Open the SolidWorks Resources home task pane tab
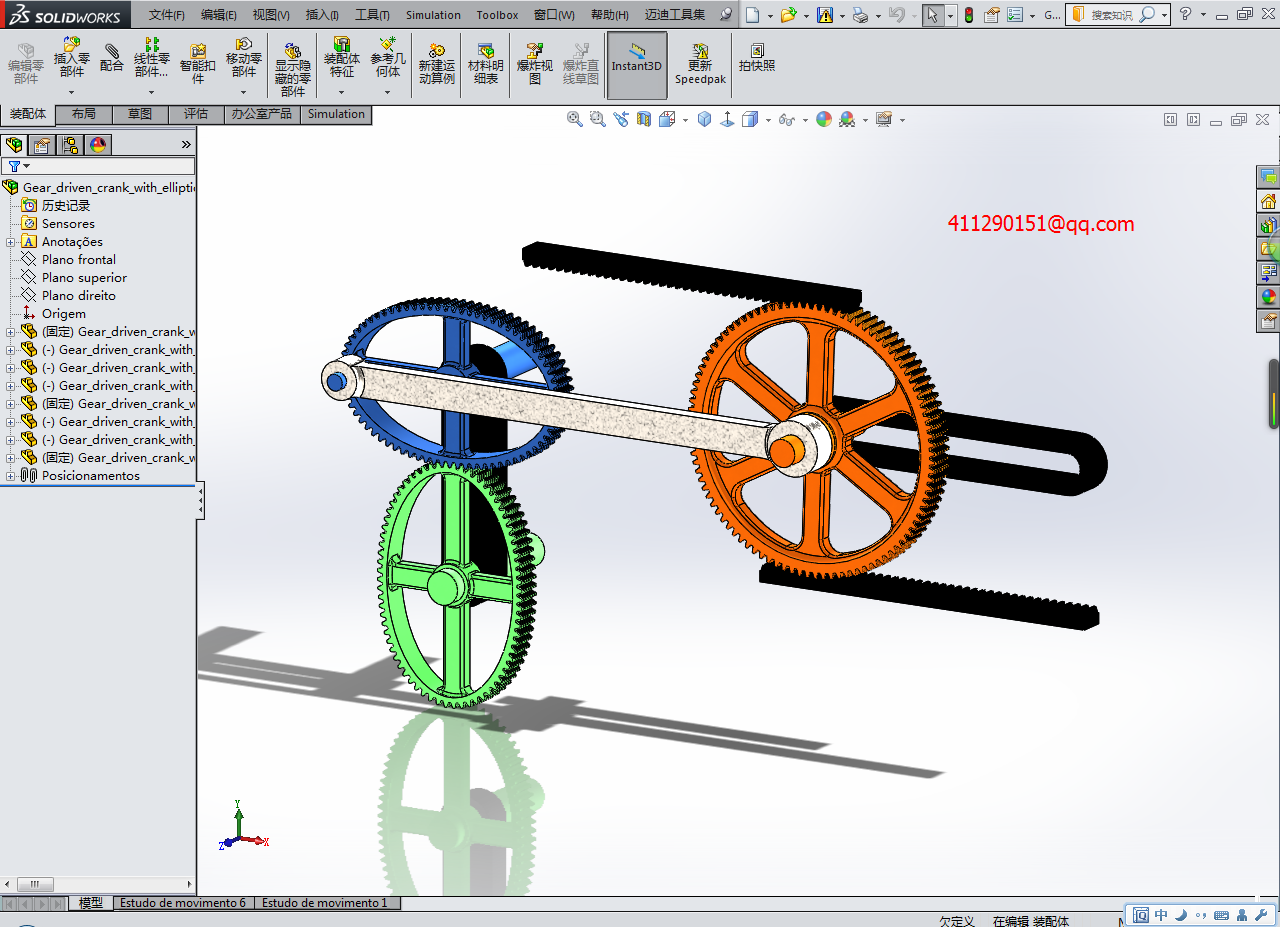1280x927 pixels. 1268,200
